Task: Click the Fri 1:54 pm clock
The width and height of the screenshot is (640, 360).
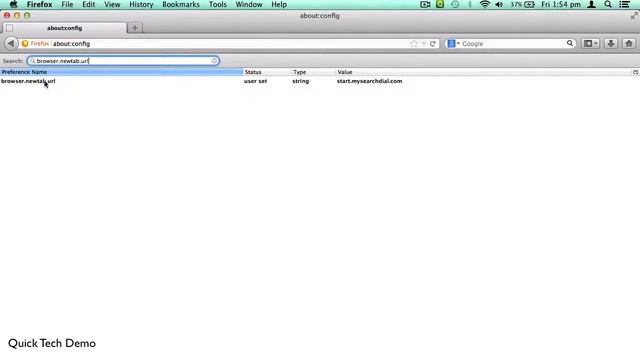Action: (561, 4)
